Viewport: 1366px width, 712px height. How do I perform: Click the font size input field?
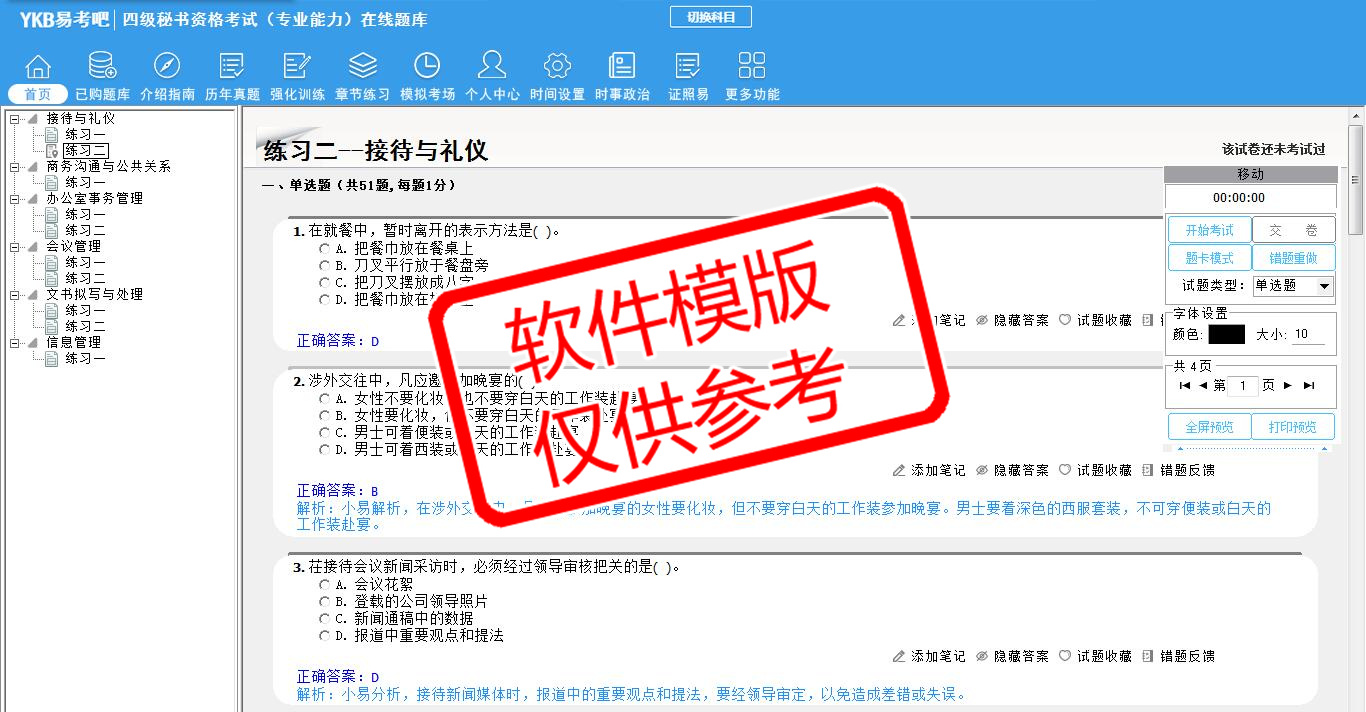click(1307, 335)
